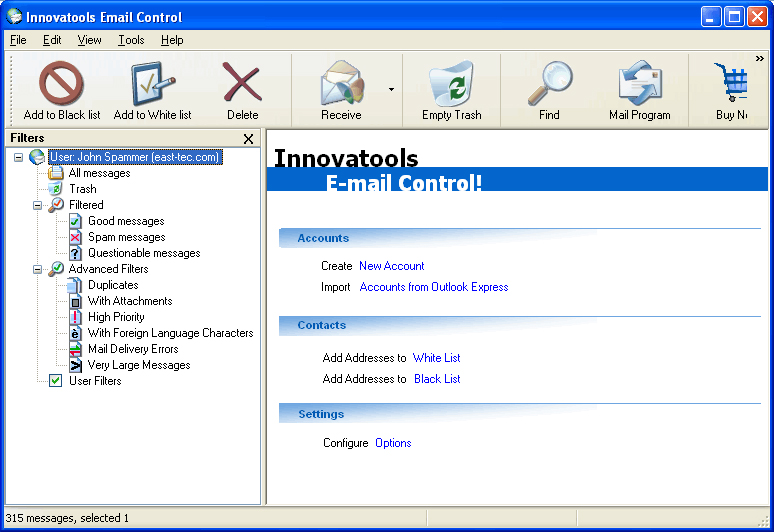Collapse the Filtered tree node

38,205
